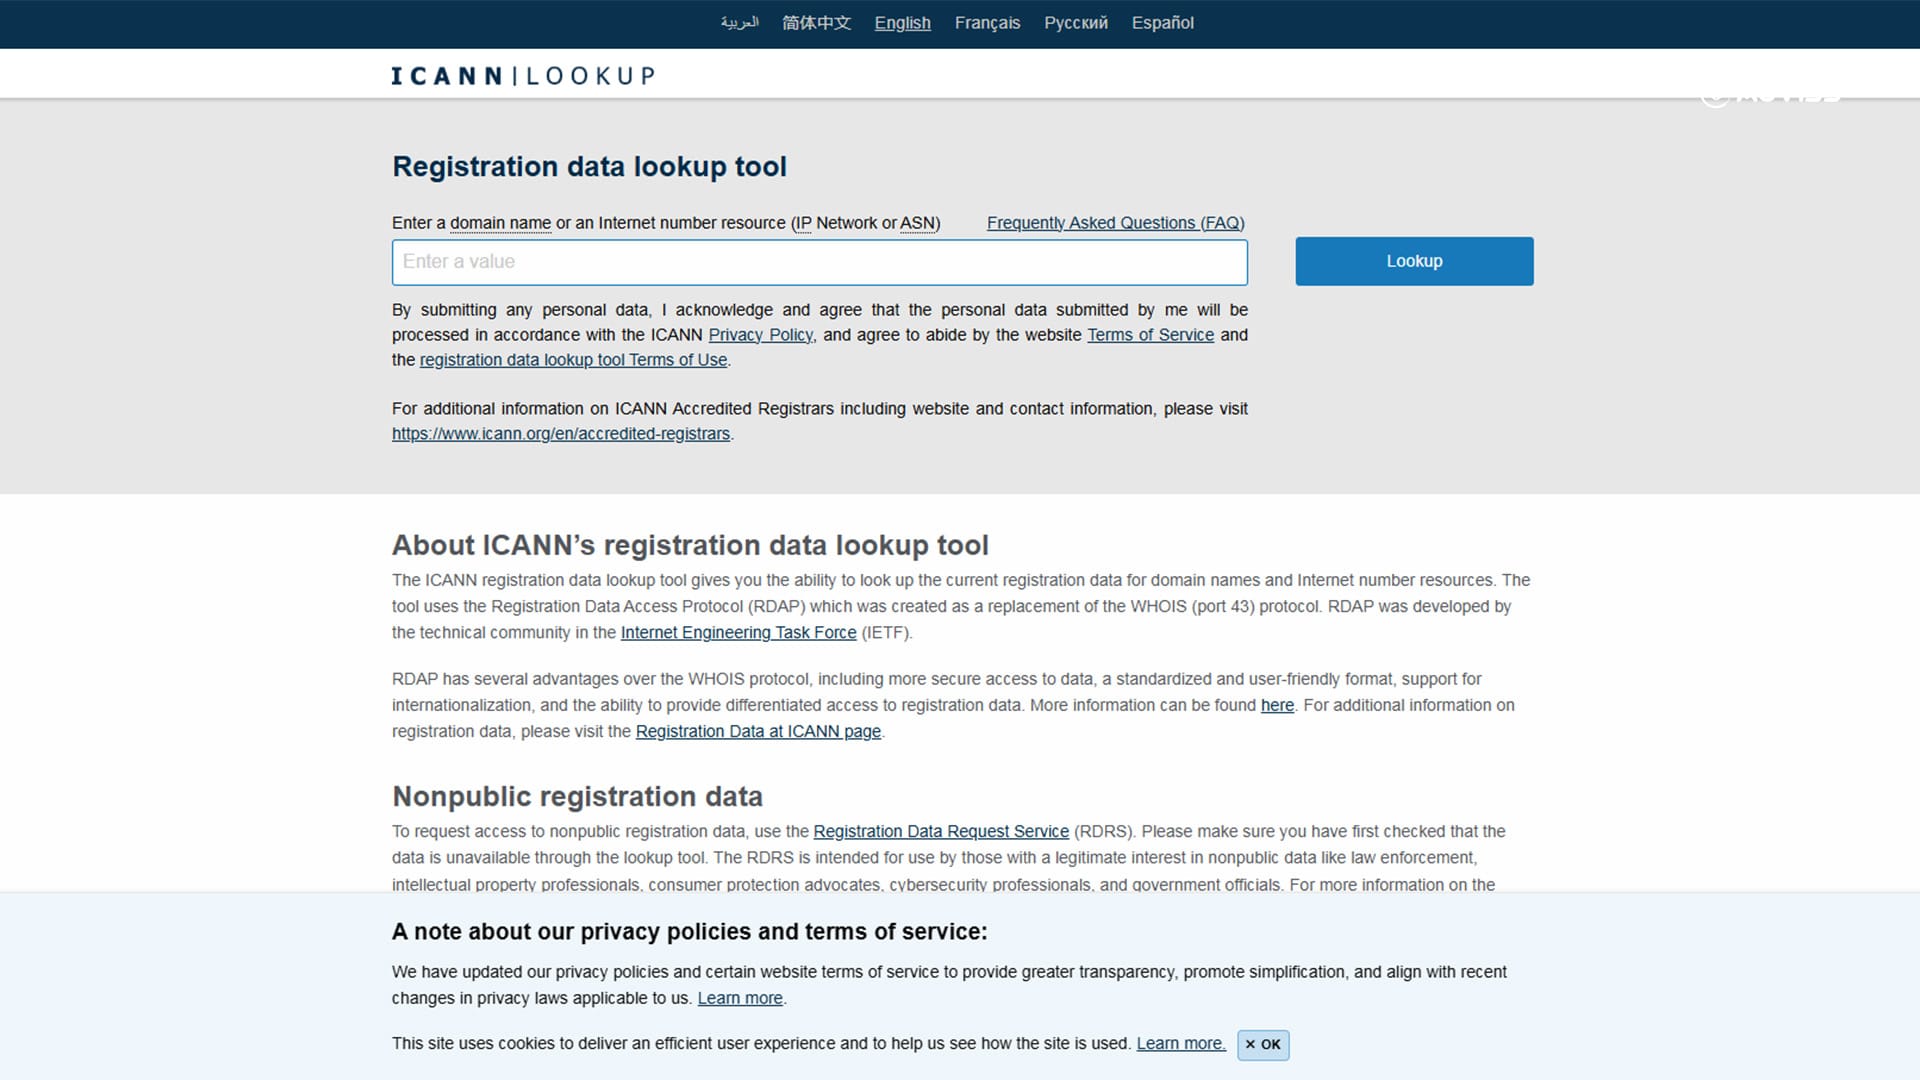The image size is (1920, 1080).
Task: Switch language to 简体中文
Action: (816, 22)
